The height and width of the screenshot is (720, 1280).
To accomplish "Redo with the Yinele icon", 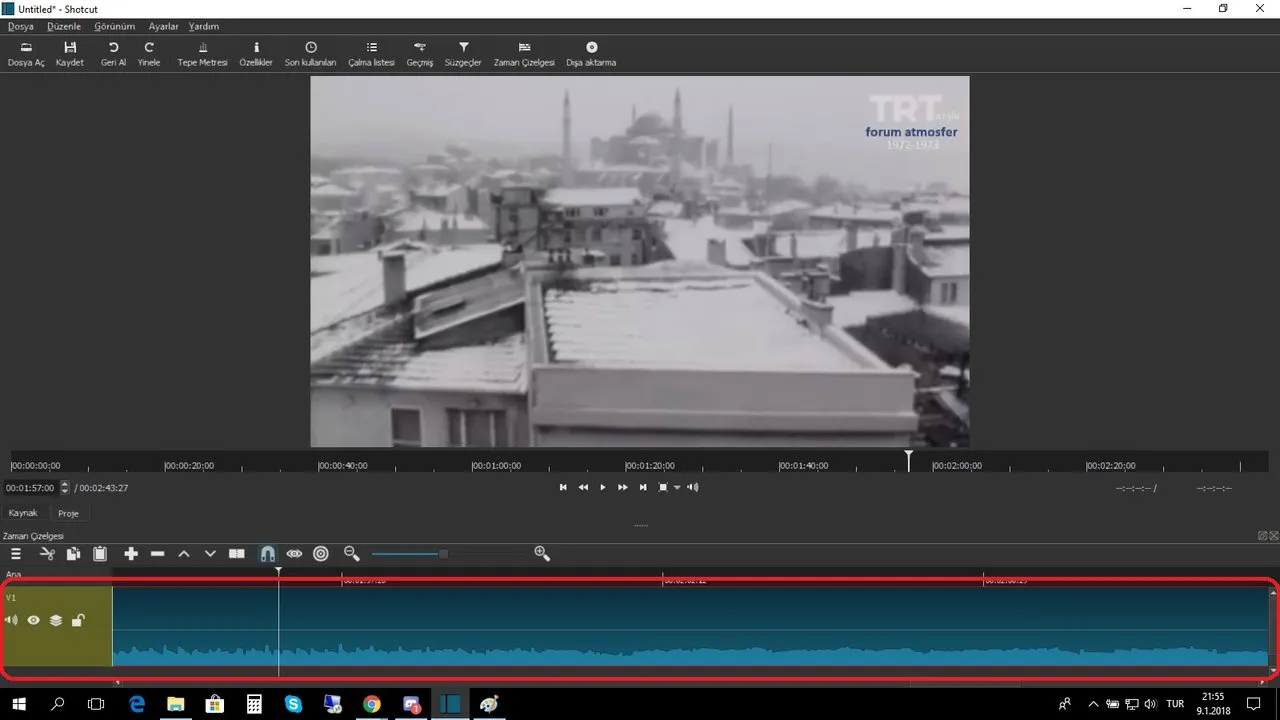I will click(x=149, y=54).
